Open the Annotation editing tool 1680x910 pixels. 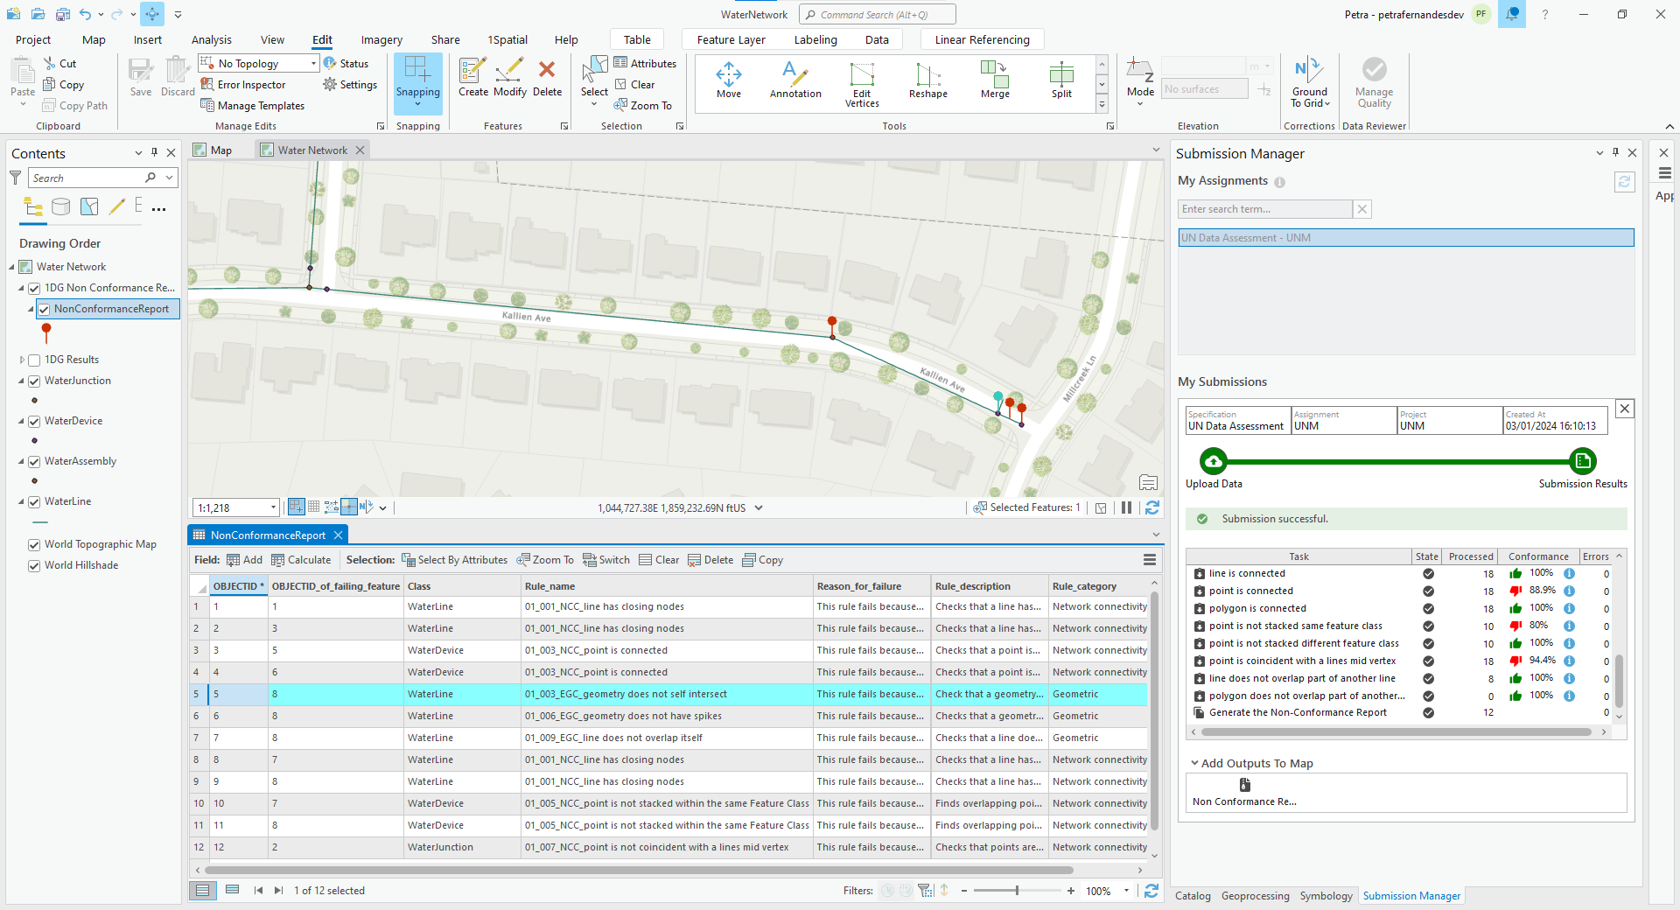click(x=795, y=80)
